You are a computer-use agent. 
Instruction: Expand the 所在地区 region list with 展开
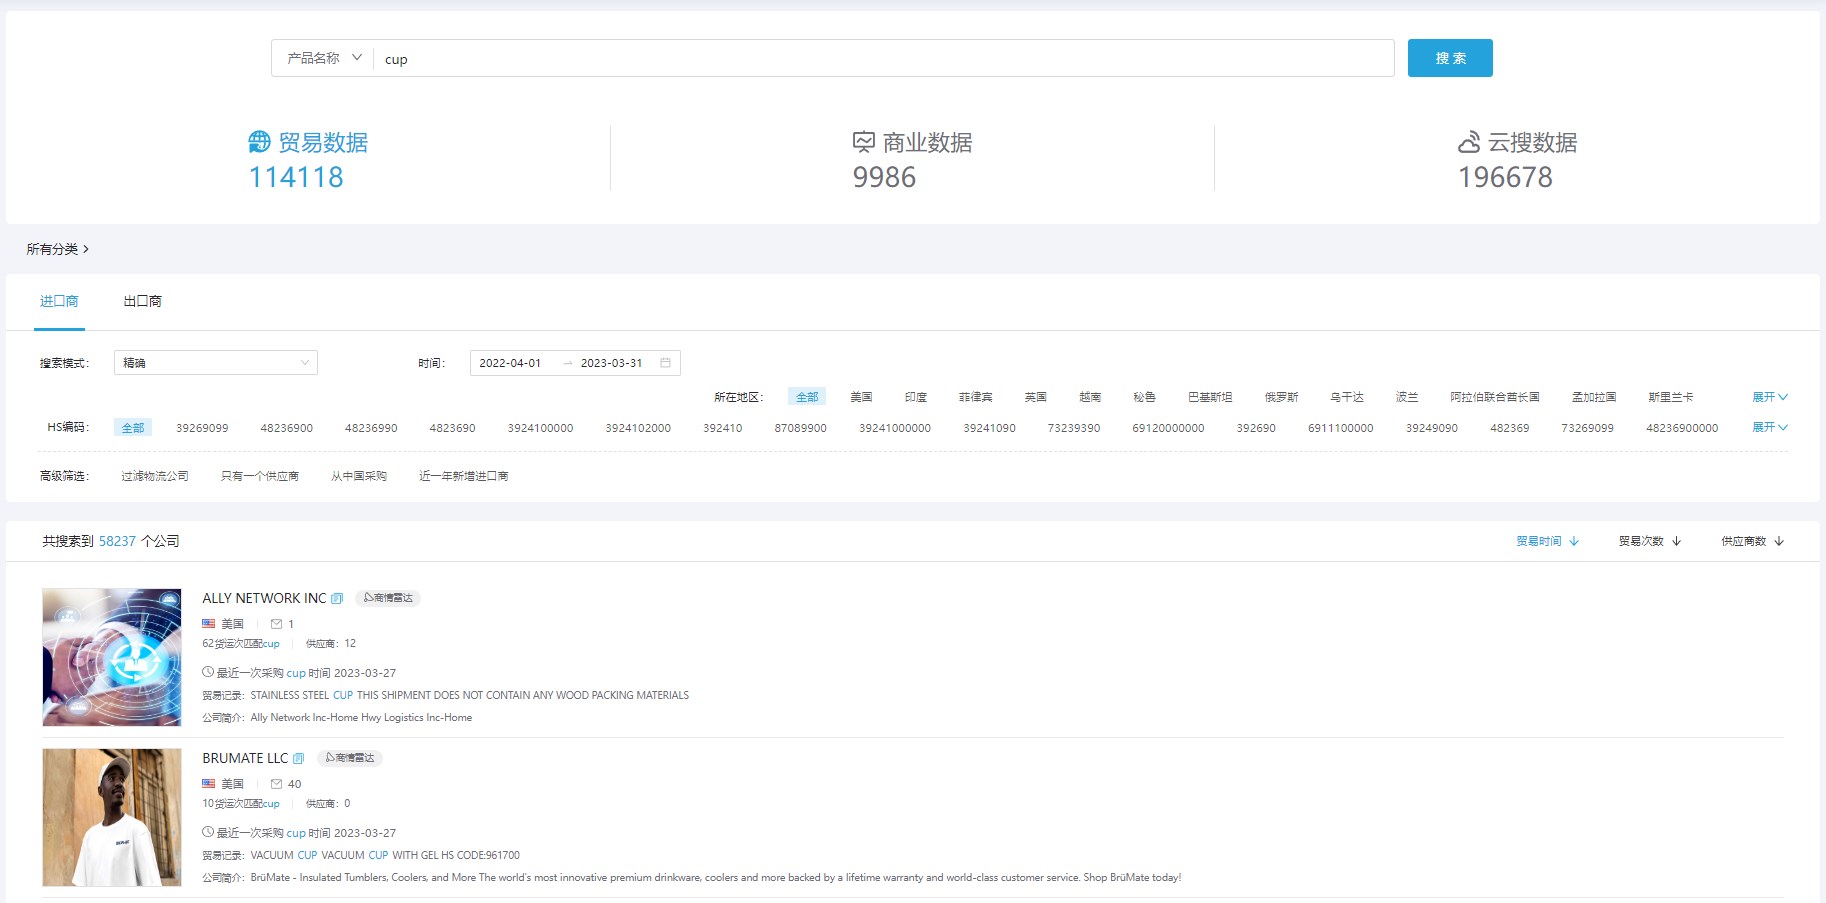(x=1769, y=397)
